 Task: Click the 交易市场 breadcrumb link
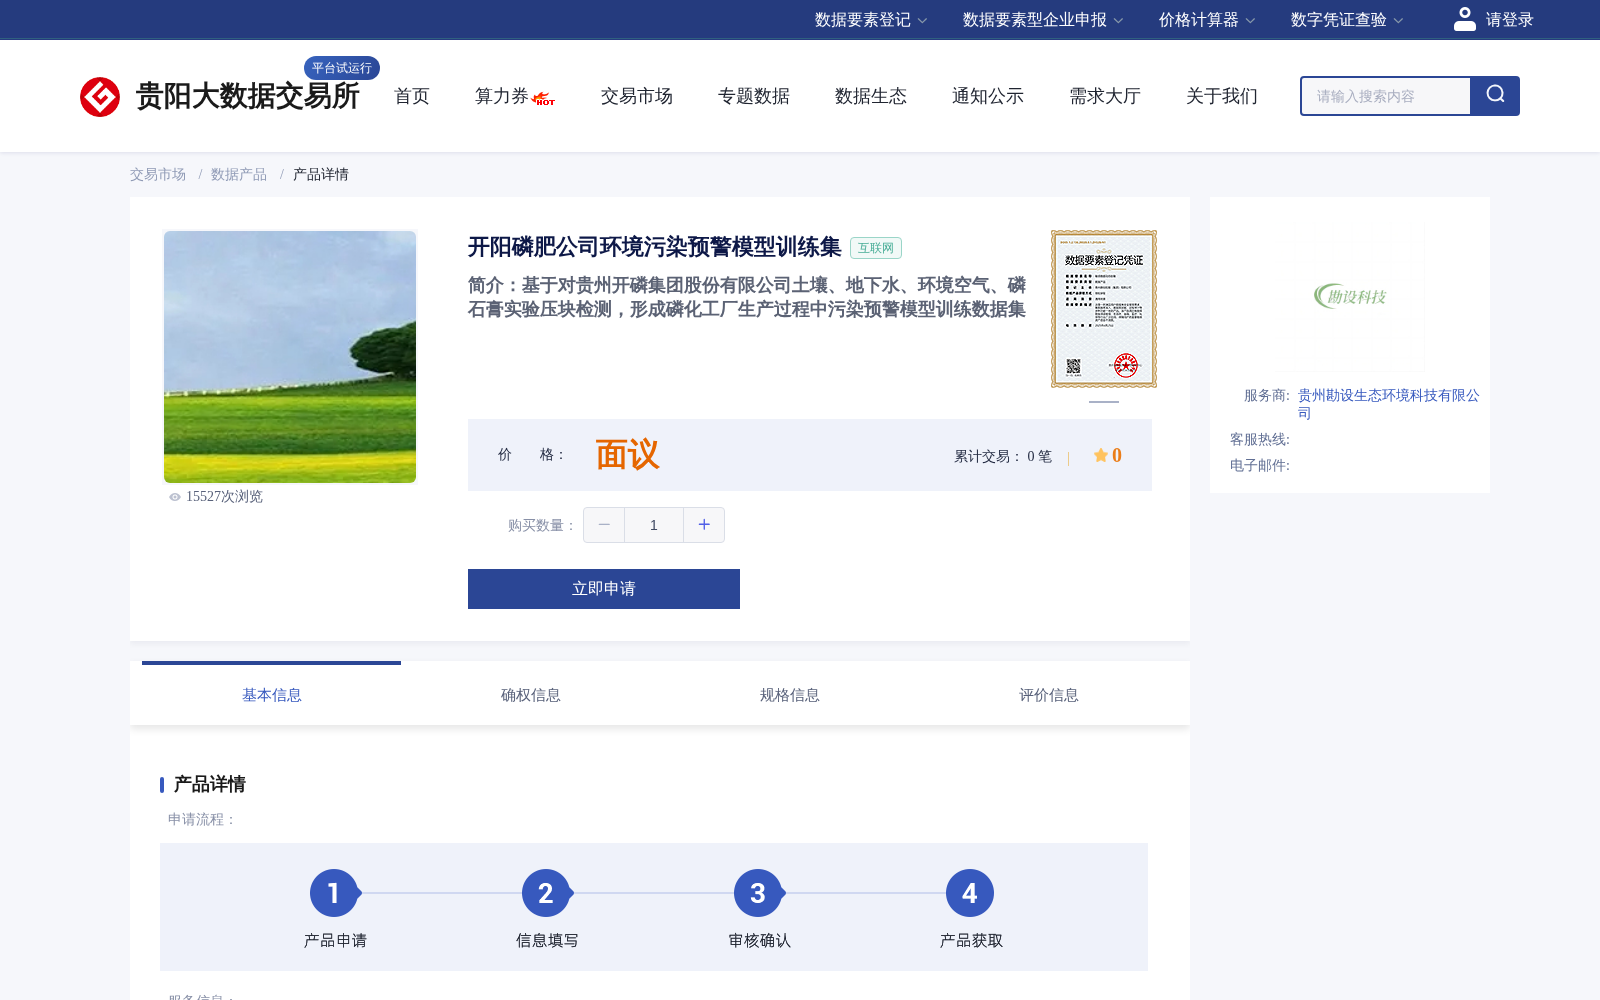pos(158,174)
